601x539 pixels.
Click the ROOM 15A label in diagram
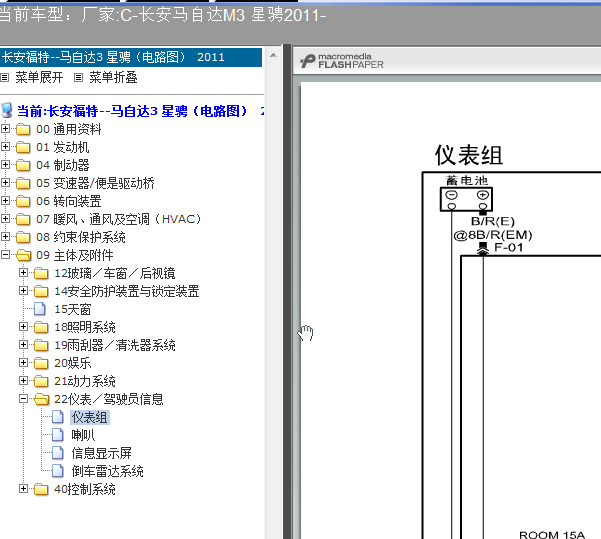pos(552,534)
